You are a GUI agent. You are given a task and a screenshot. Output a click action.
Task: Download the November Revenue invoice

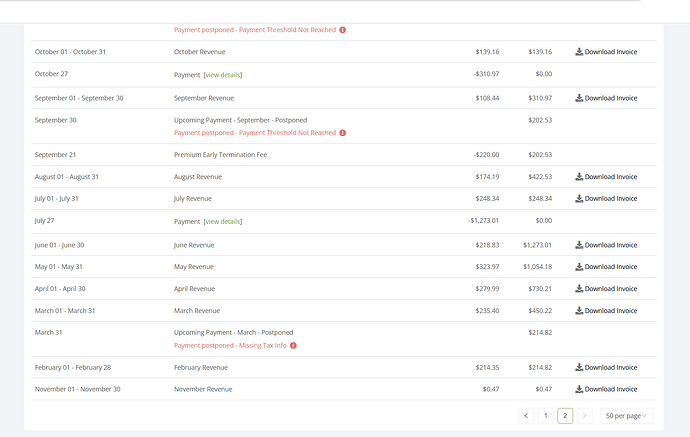(606, 390)
